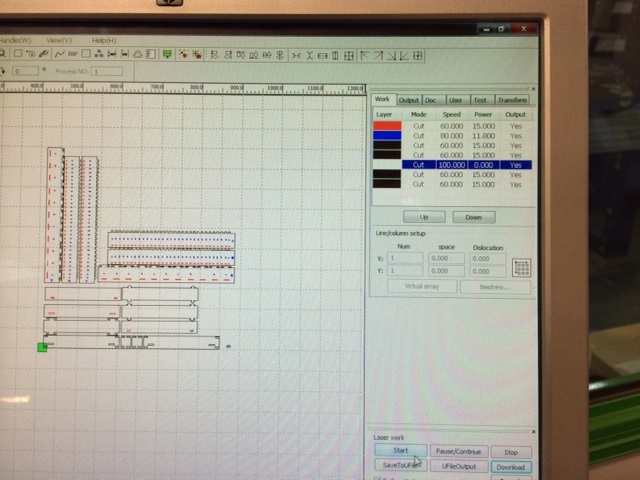Click the same horizontal spacing icon
This screenshot has width=640, height=480.
[x=296, y=56]
